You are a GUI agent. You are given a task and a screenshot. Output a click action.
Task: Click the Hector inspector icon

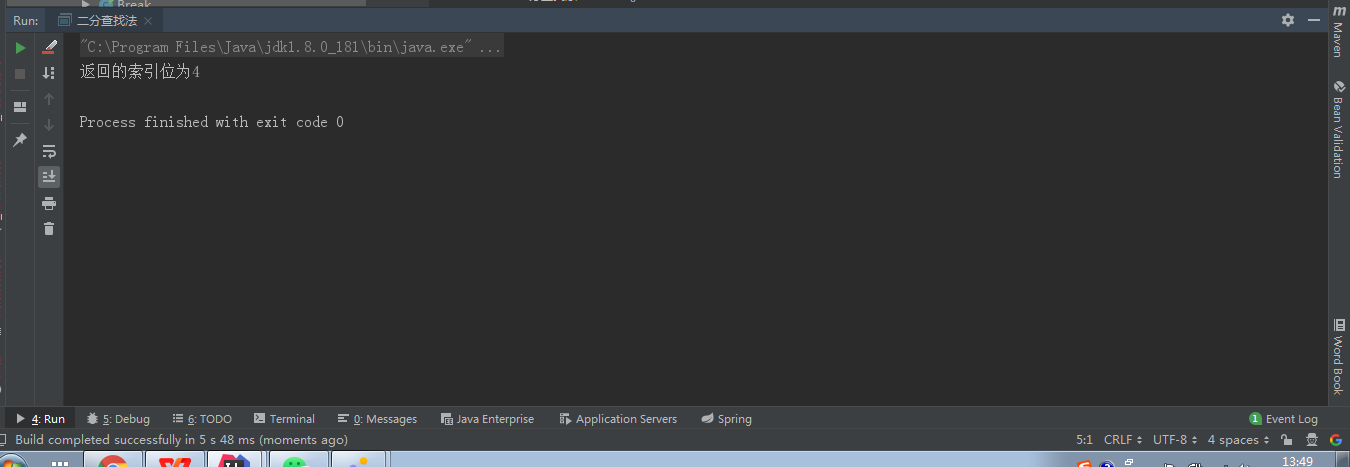pyautogui.click(x=1311, y=440)
